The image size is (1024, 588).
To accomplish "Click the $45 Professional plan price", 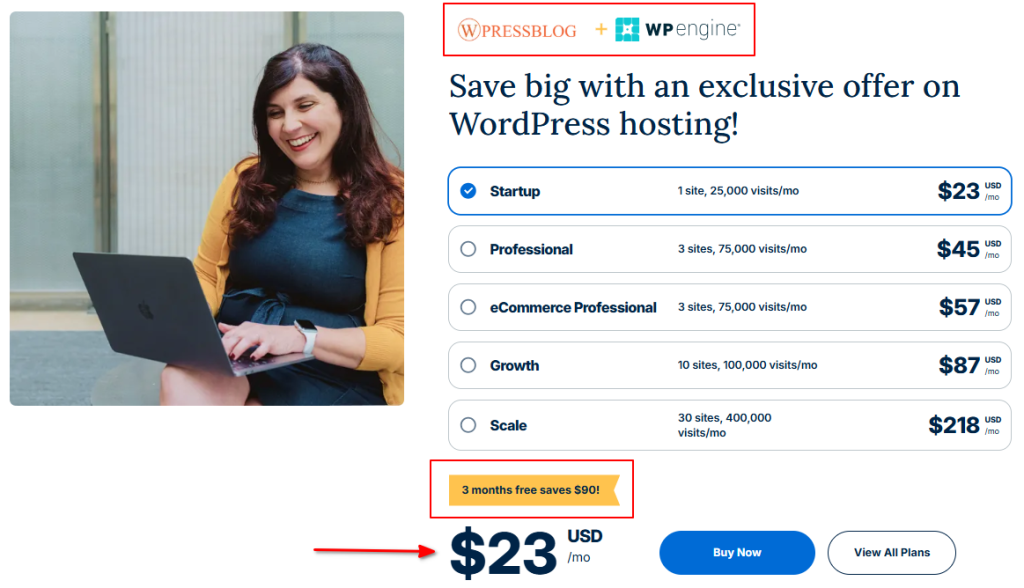I will [x=958, y=249].
